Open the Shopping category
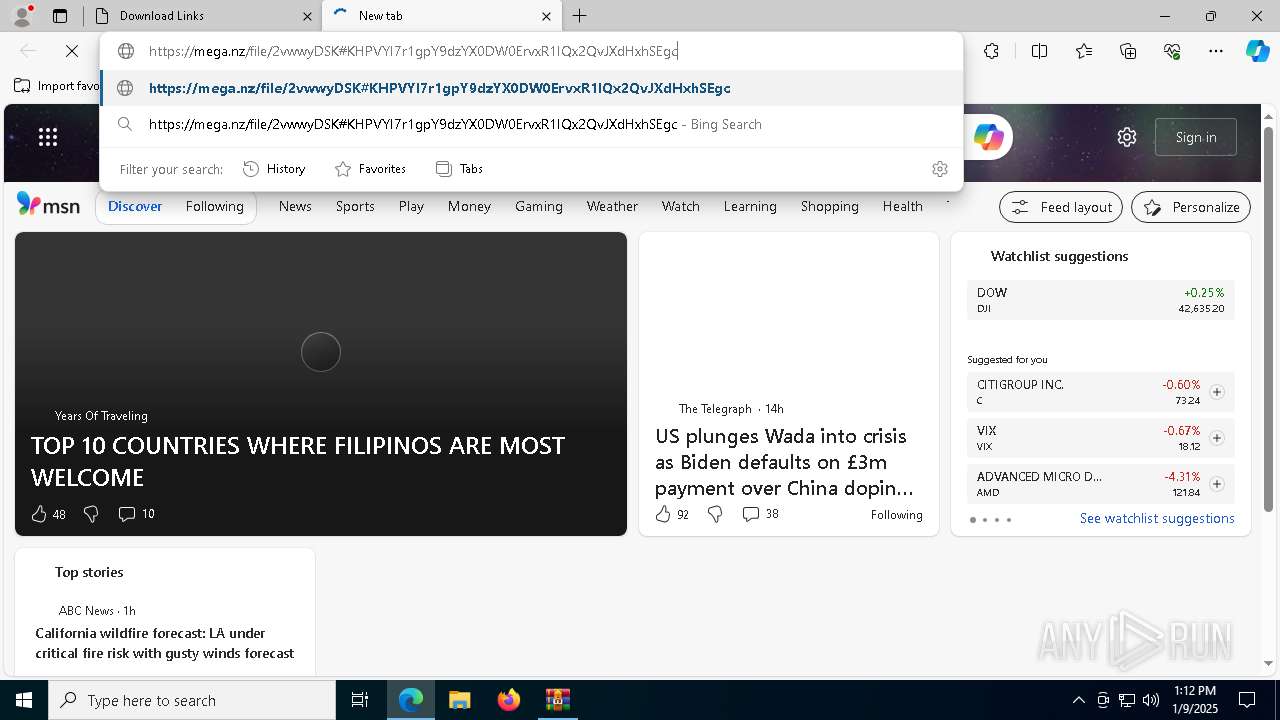This screenshot has width=1280, height=720. [x=829, y=206]
